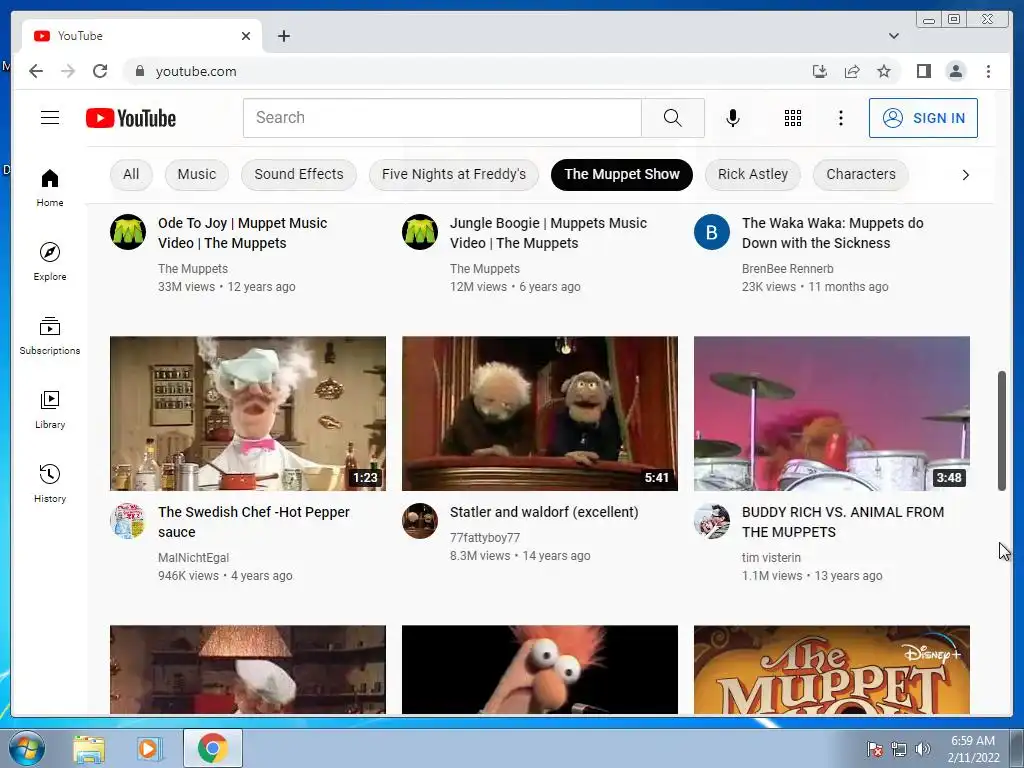1024x768 pixels.
Task: Select The Muppet Show chip
Action: 622,174
